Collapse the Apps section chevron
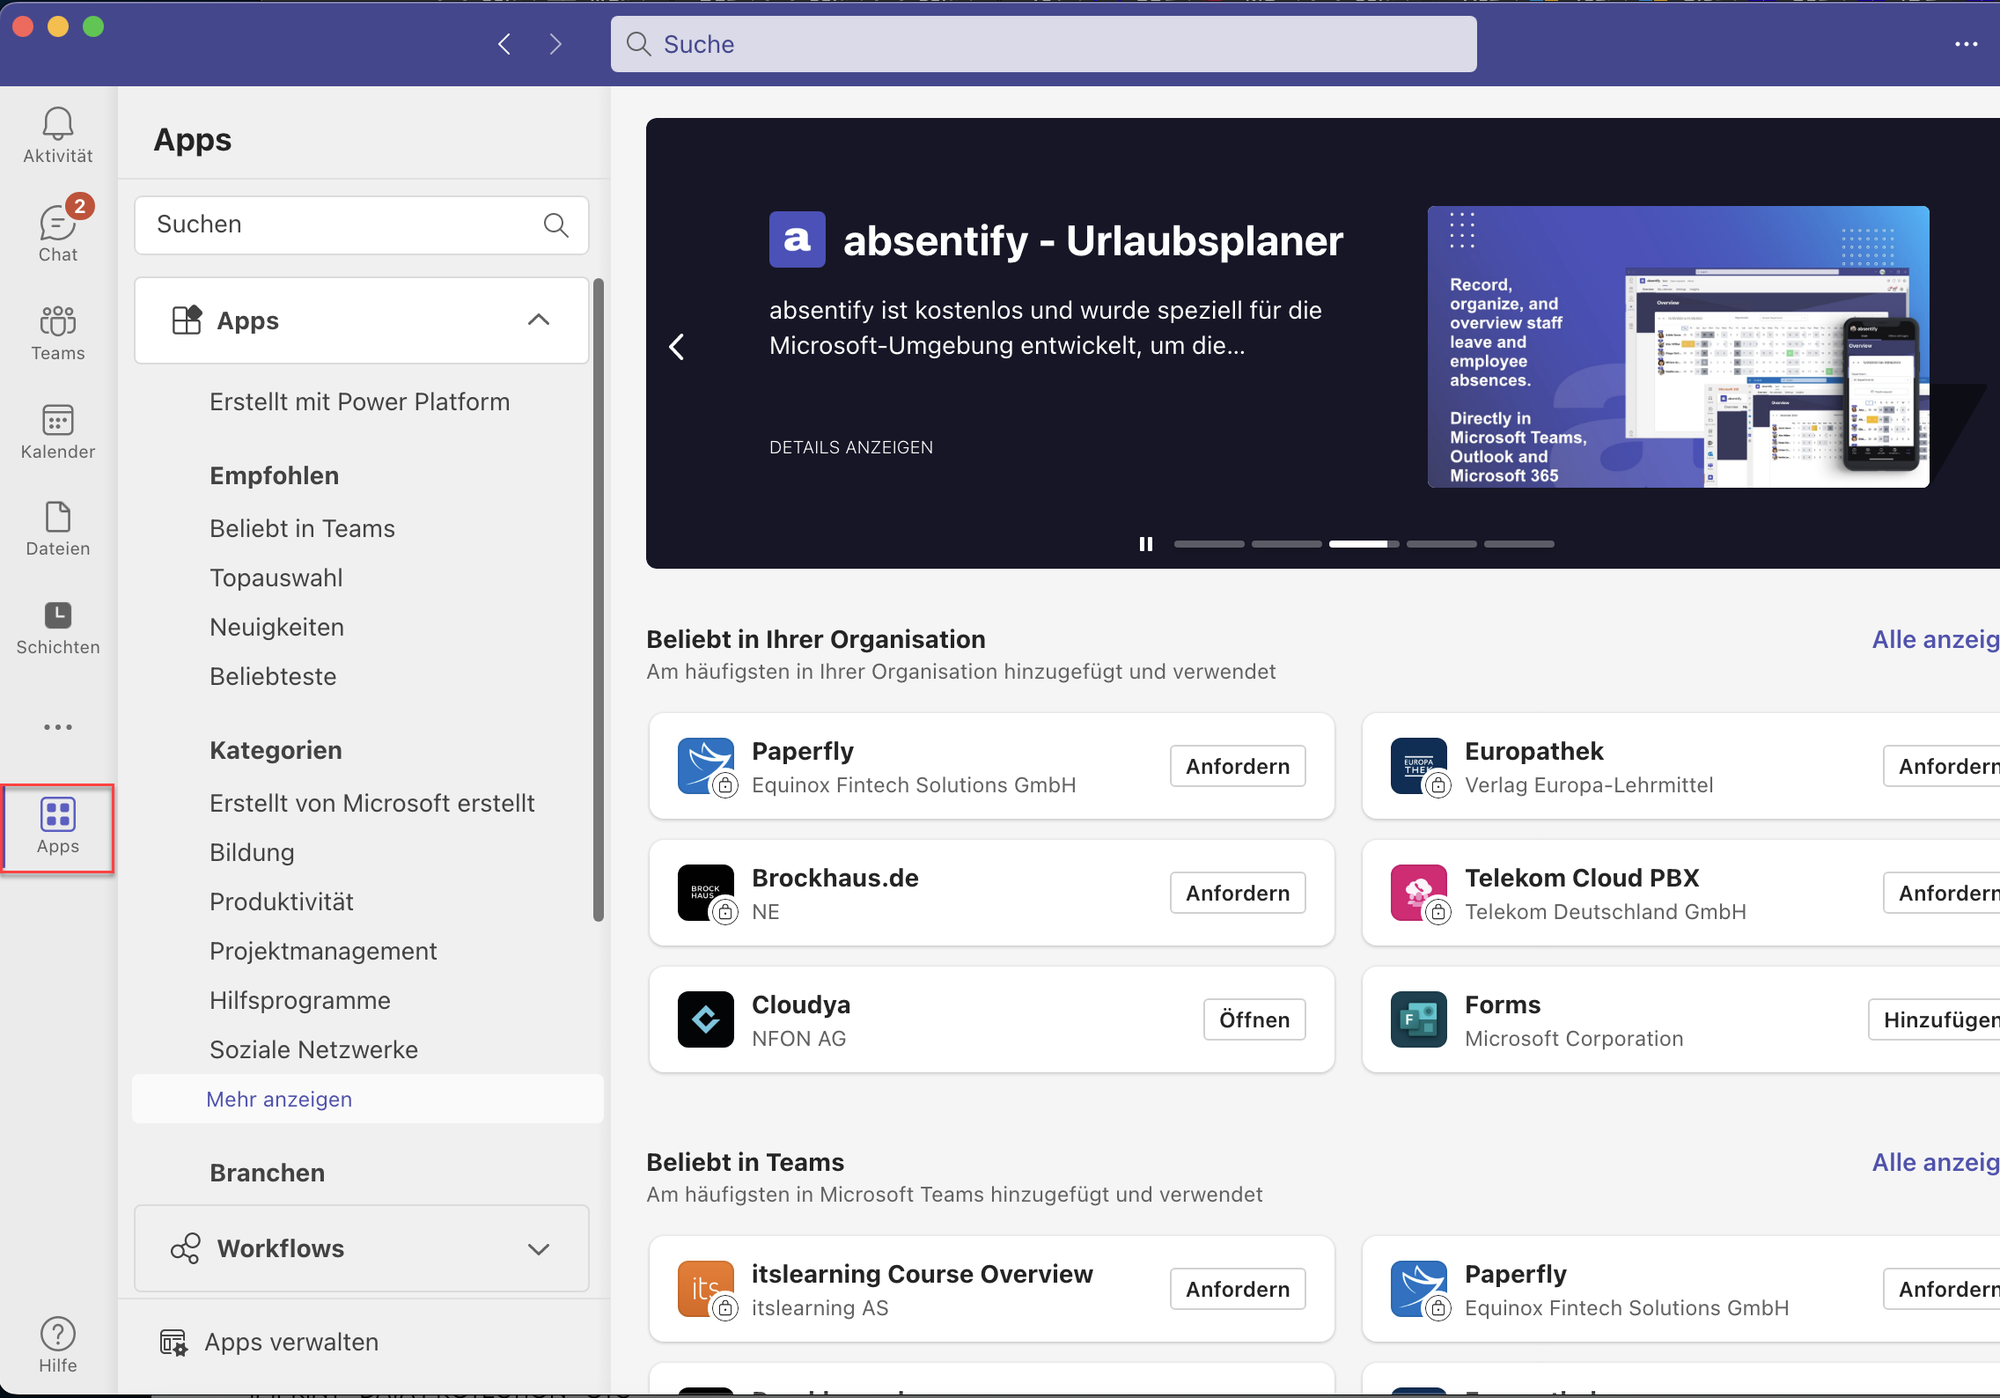 [538, 320]
